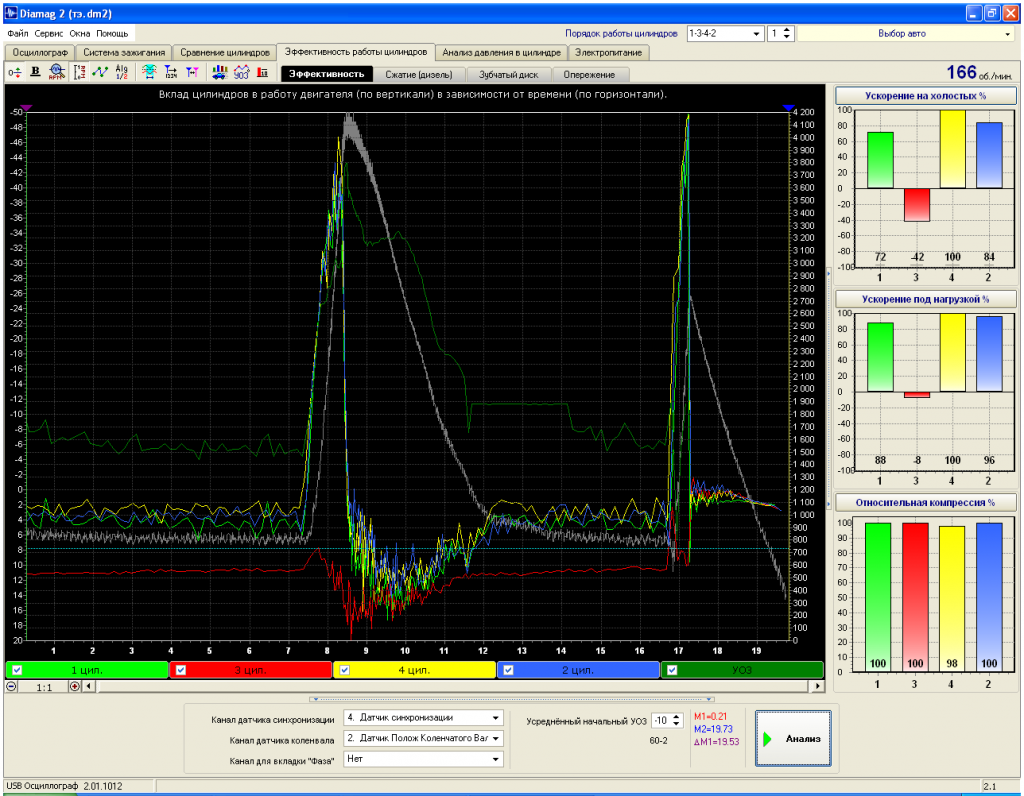The width and height of the screenshot is (1024, 796).
Task: Select the Эффективность работы цилиндров tab
Action: 356,52
